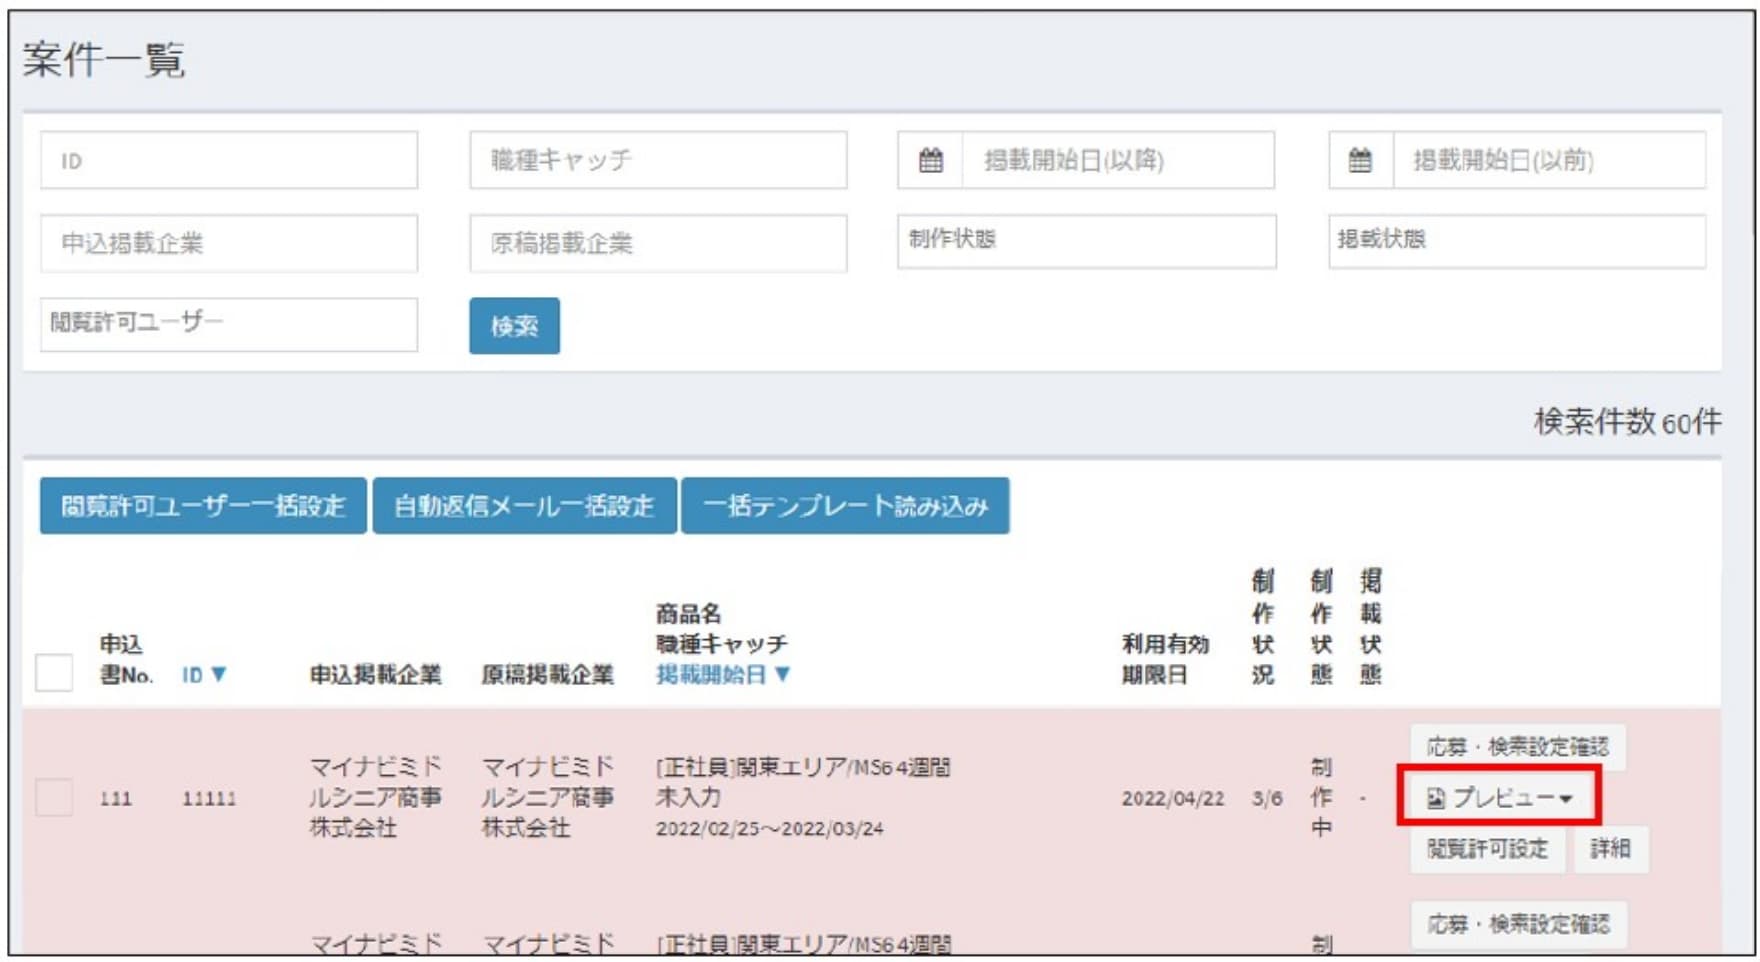Open the 制作状態 filter dropdown
Image resolution: width=1760 pixels, height=962 pixels.
tap(1086, 241)
